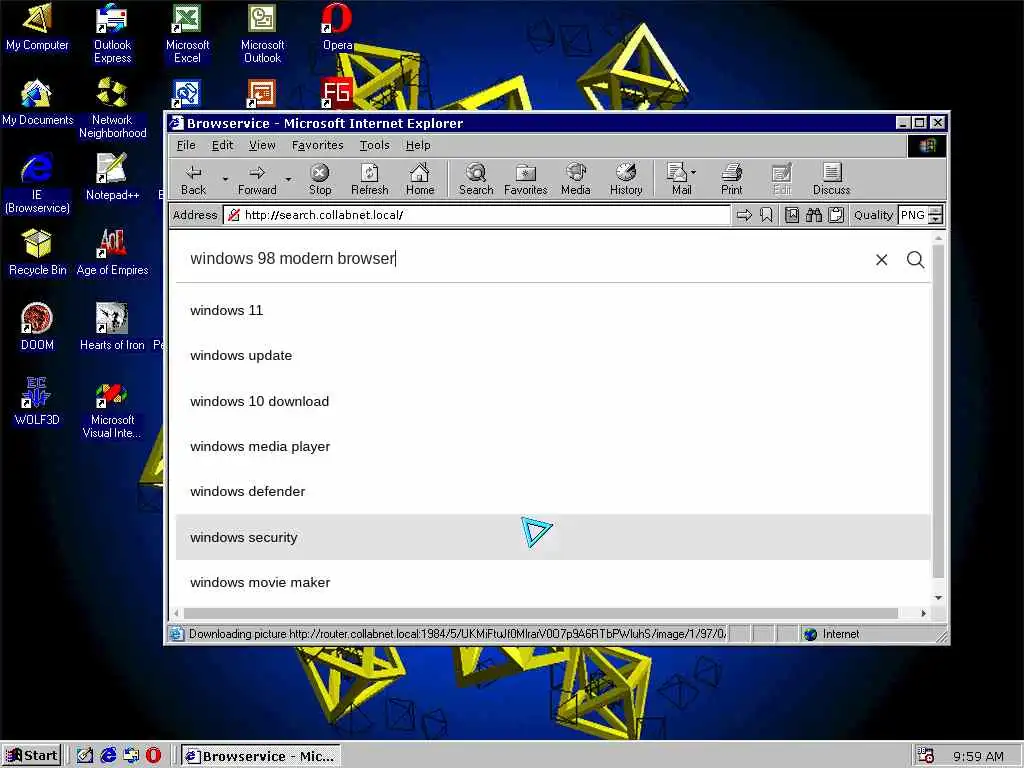The image size is (1024, 768).
Task: Open the Edit menu
Action: pyautogui.click(x=222, y=145)
